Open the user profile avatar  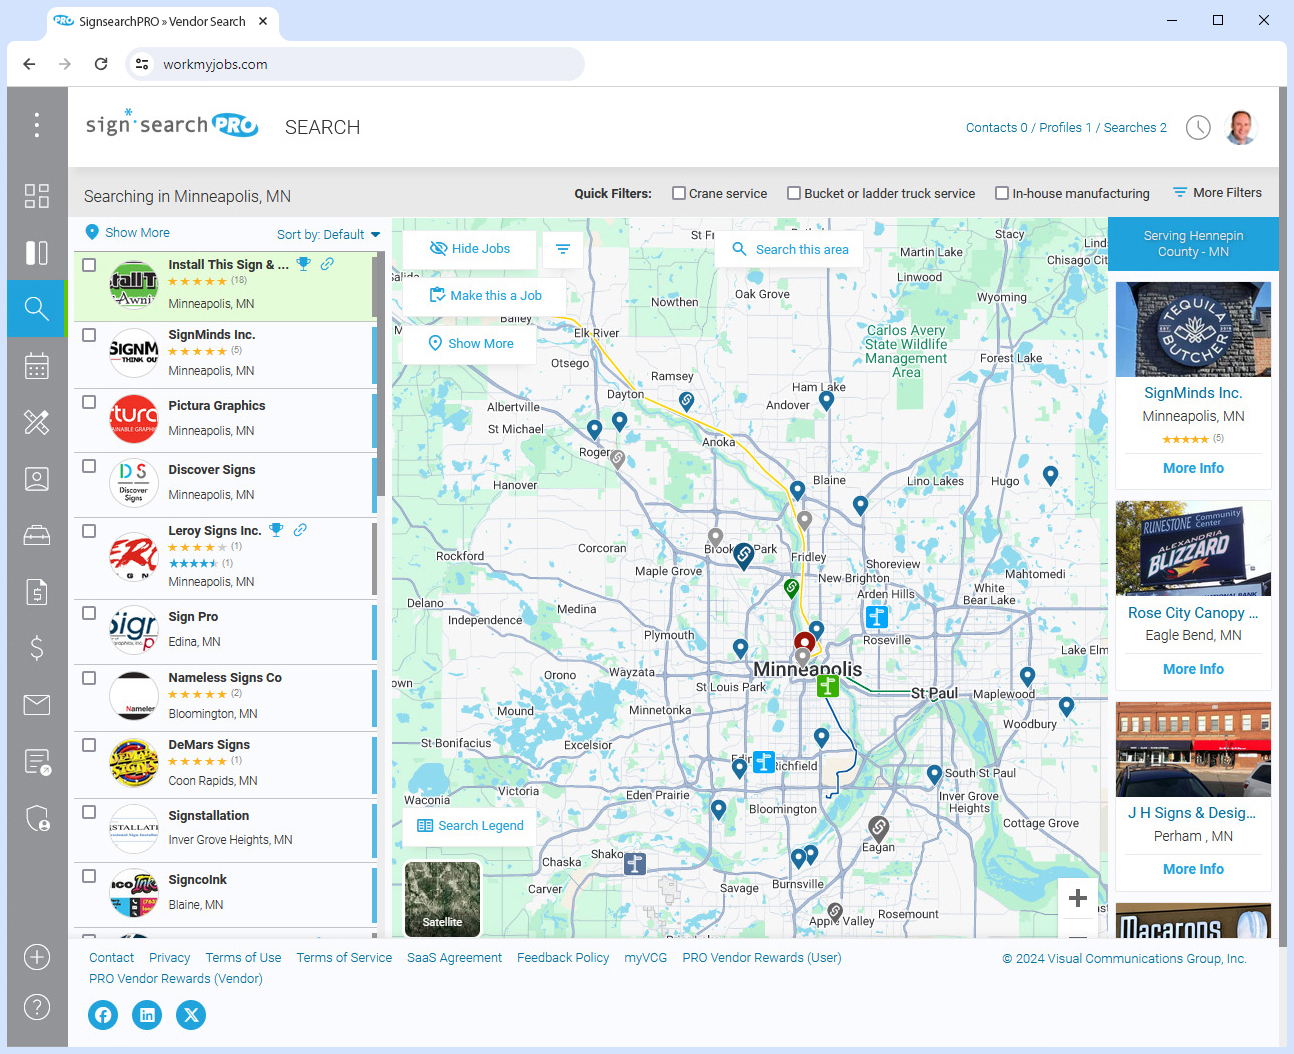[1241, 127]
